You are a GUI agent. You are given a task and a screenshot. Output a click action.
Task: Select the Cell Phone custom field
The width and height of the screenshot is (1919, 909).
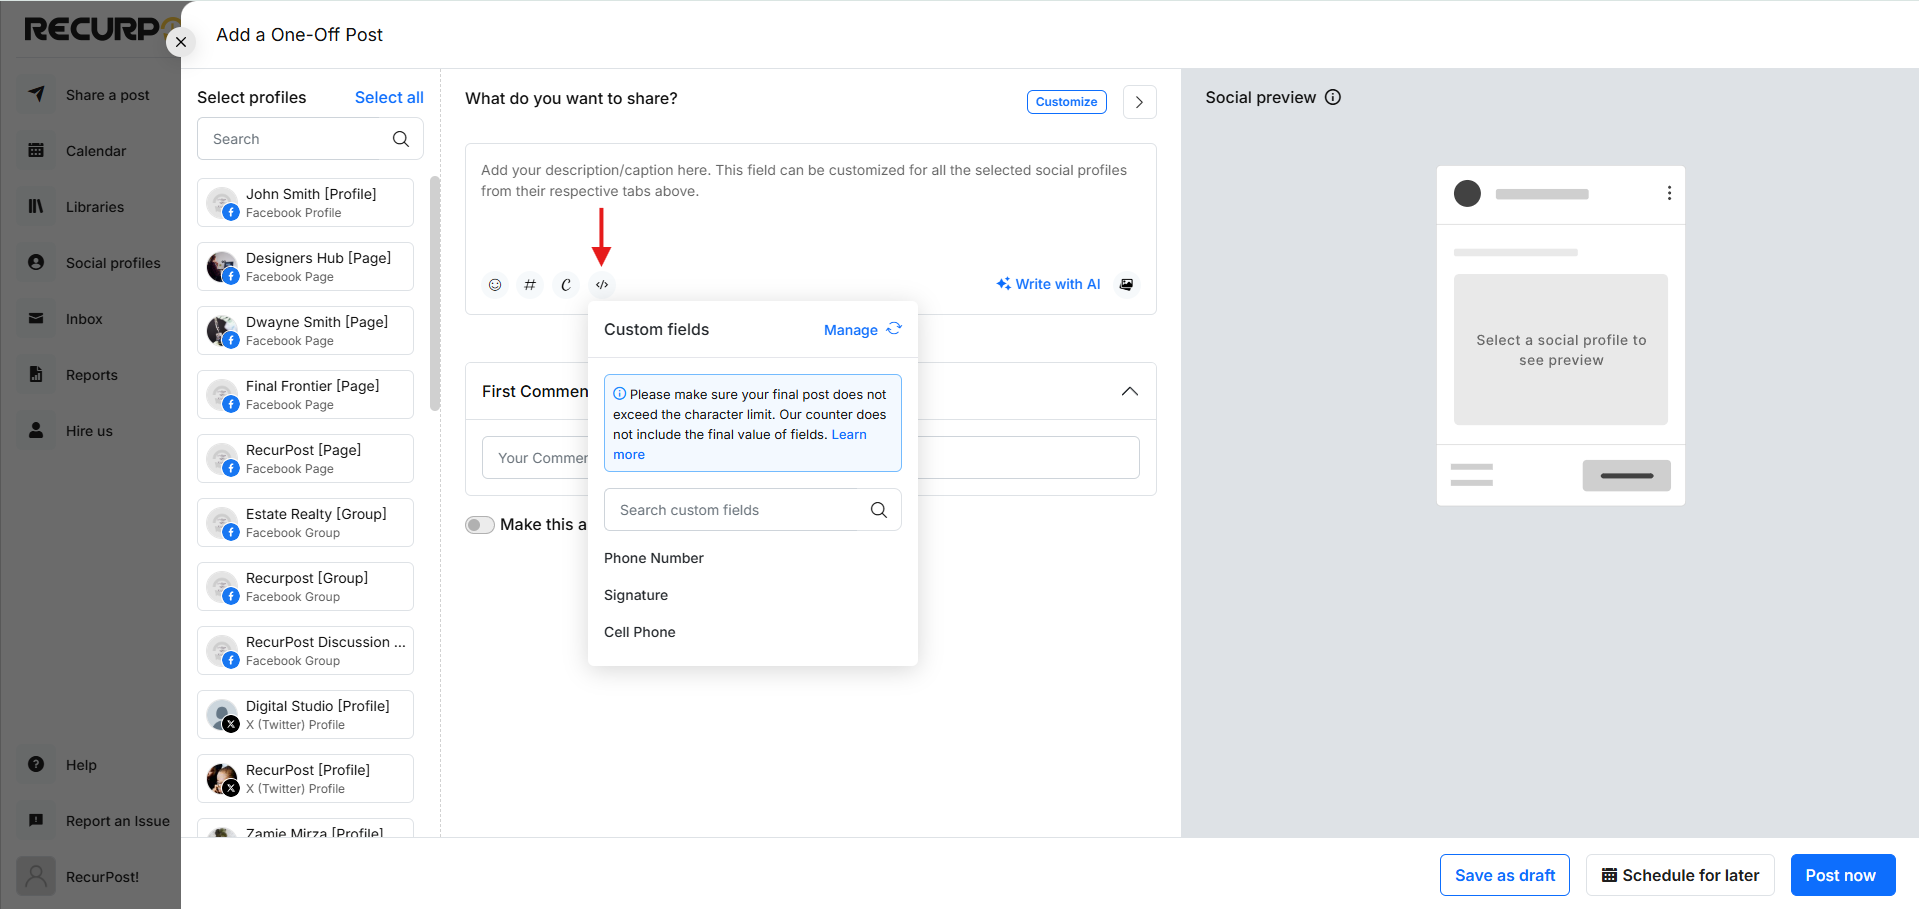(640, 632)
